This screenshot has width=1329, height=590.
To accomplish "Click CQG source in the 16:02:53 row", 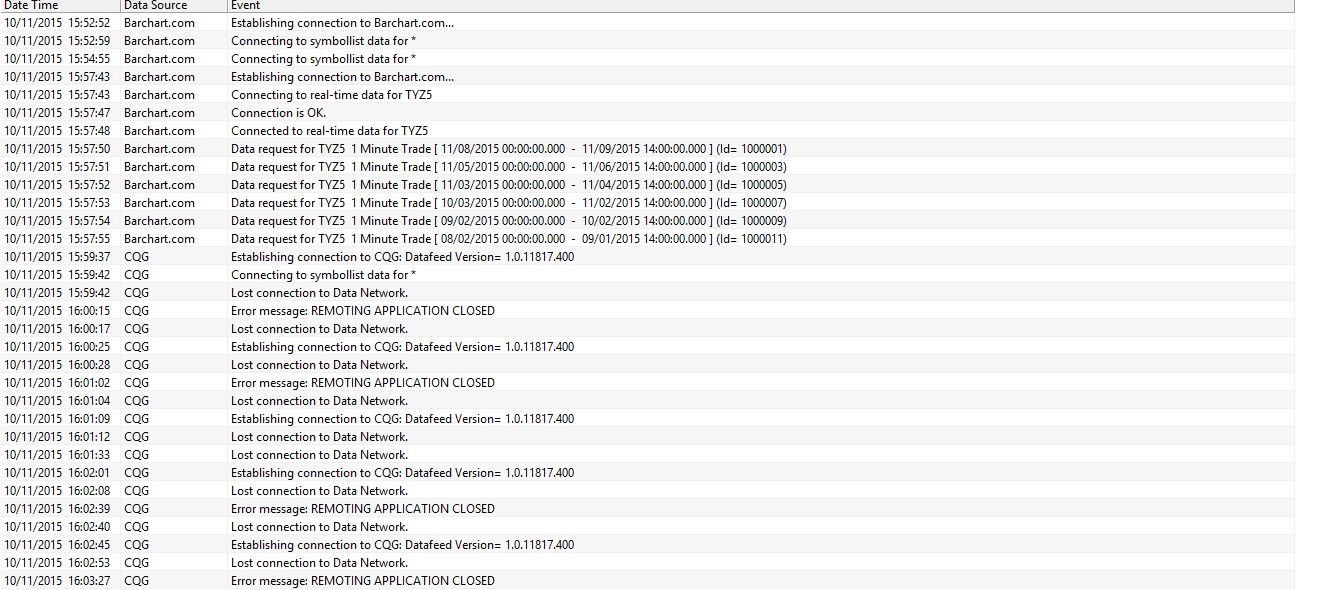I will click(x=137, y=563).
